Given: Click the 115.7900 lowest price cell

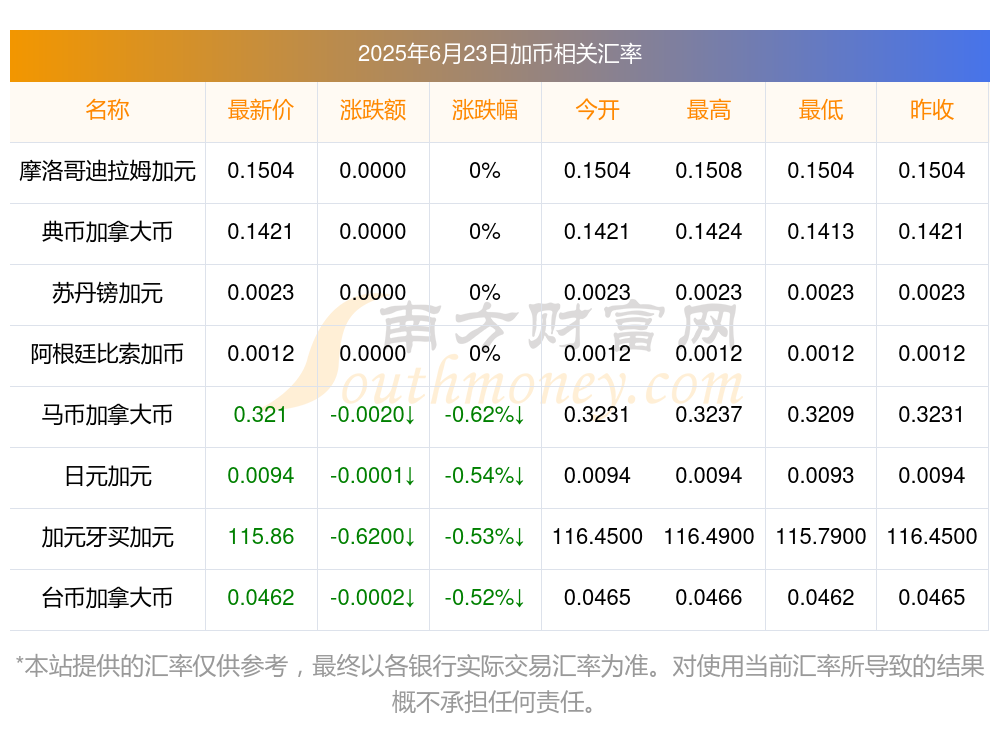Looking at the screenshot, I should coord(821,536).
